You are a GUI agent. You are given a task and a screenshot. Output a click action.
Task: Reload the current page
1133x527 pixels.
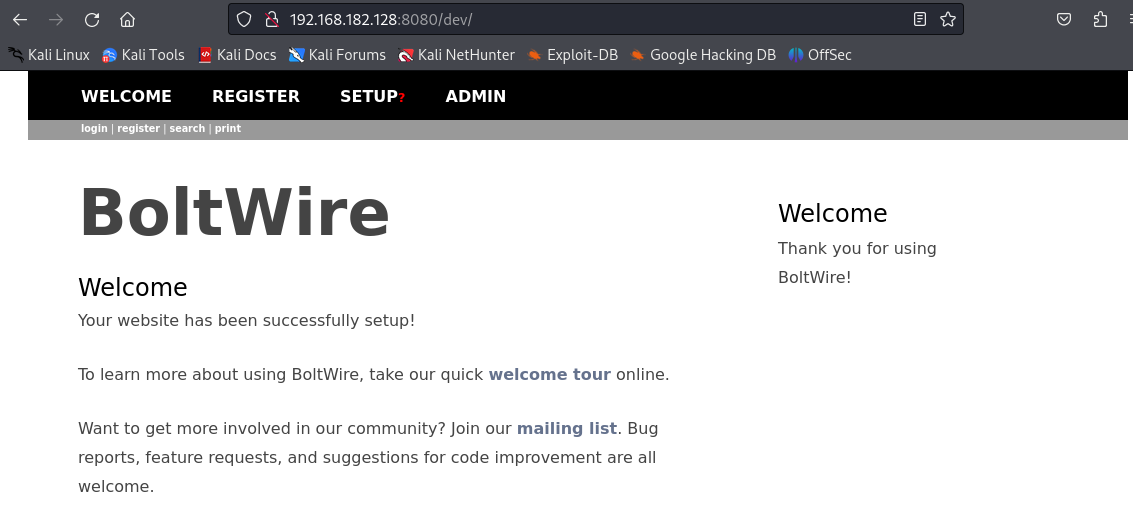coord(92,20)
